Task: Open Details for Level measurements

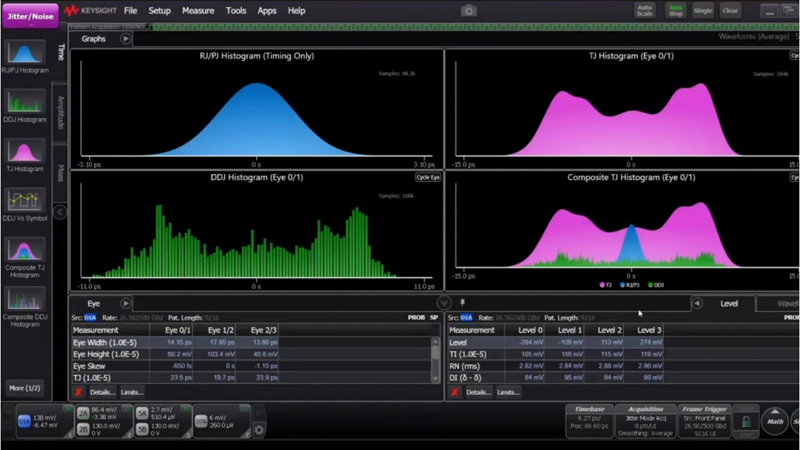Action: pyautogui.click(x=479, y=392)
